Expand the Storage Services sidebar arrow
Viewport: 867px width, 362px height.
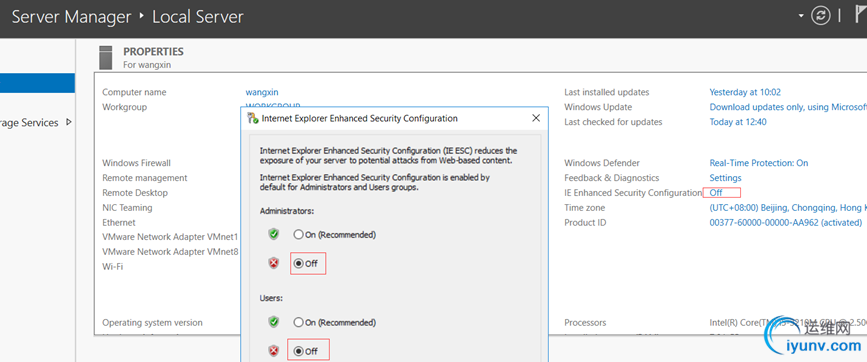[x=69, y=122]
